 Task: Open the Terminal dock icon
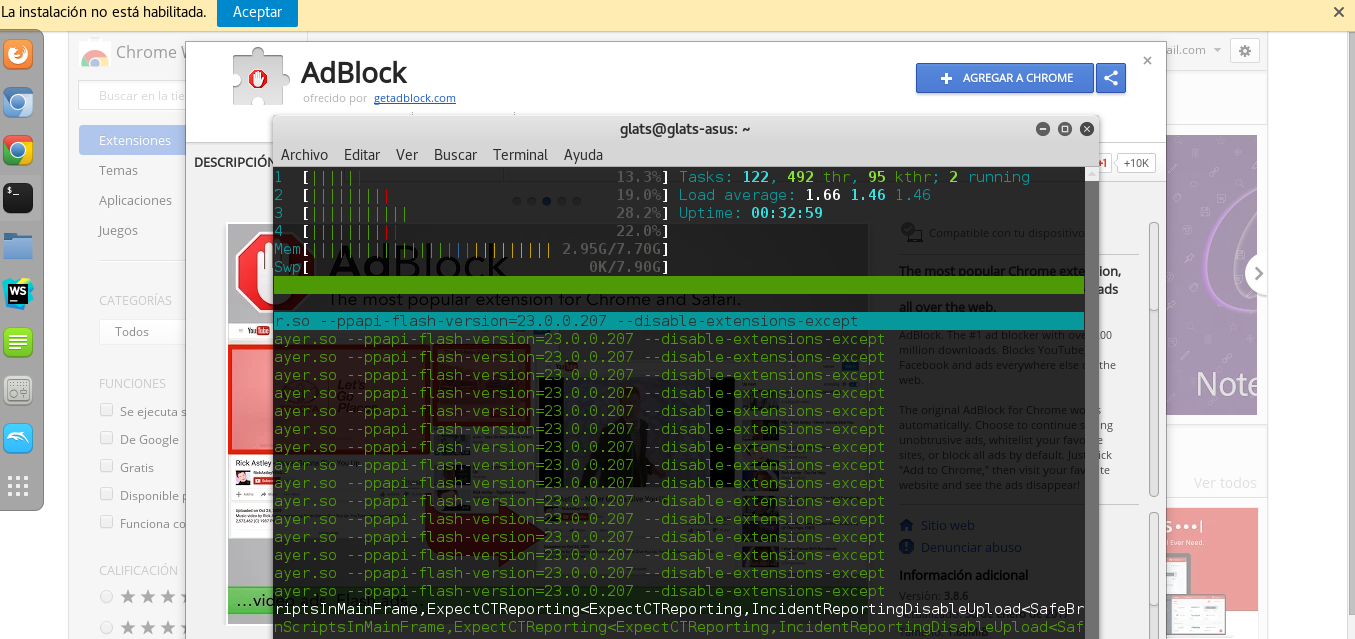point(18,198)
